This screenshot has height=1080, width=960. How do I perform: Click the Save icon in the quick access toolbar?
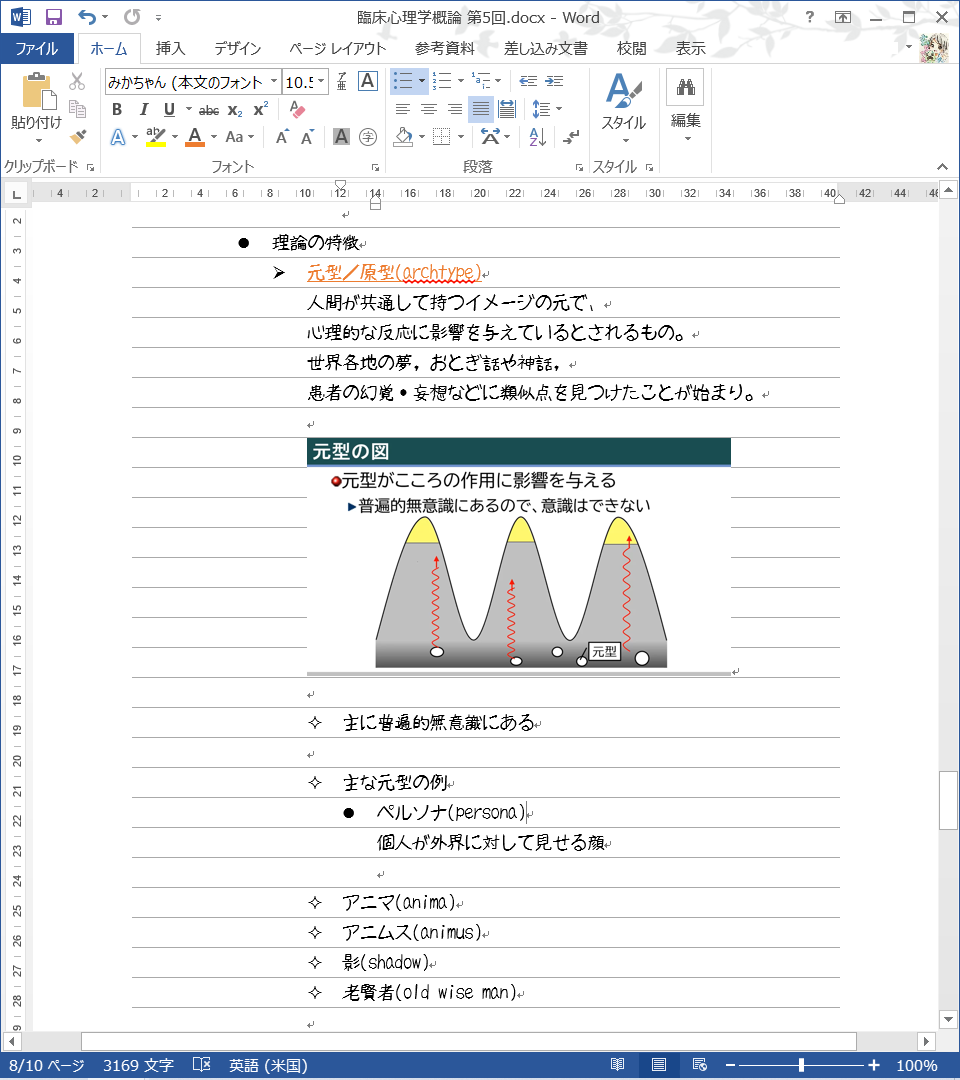click(x=54, y=17)
